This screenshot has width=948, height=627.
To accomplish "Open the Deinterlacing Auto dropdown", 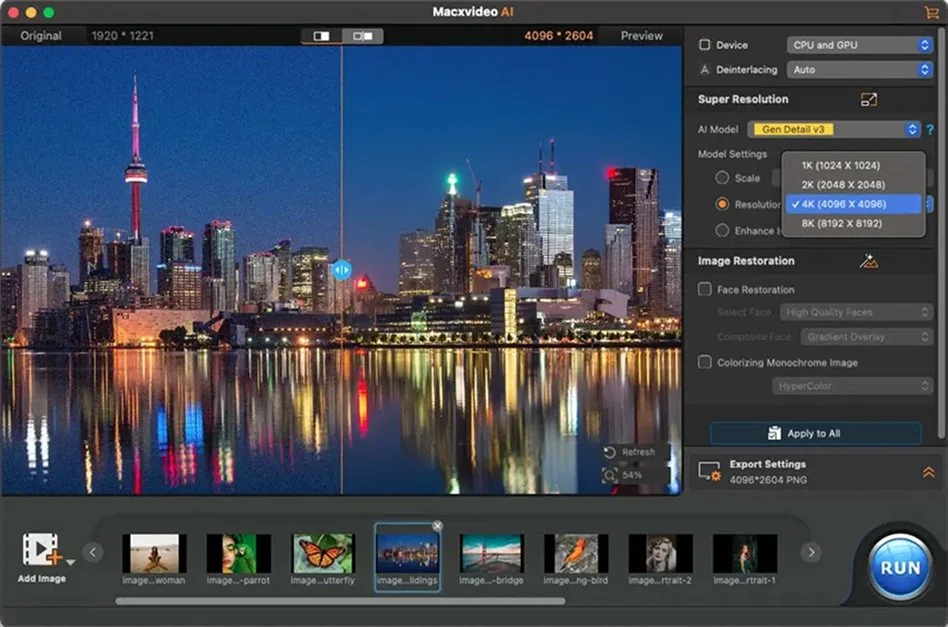I will tap(860, 70).
